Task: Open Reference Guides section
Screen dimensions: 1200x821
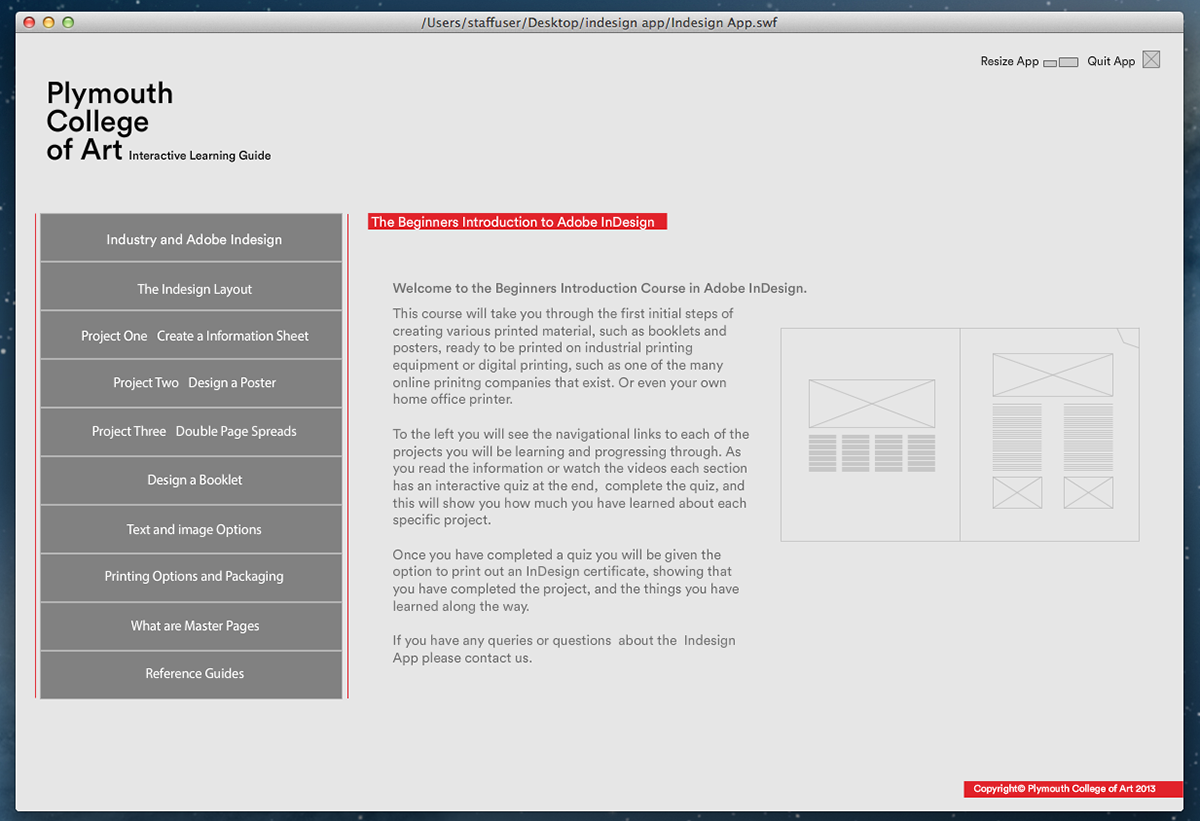Action: 192,674
